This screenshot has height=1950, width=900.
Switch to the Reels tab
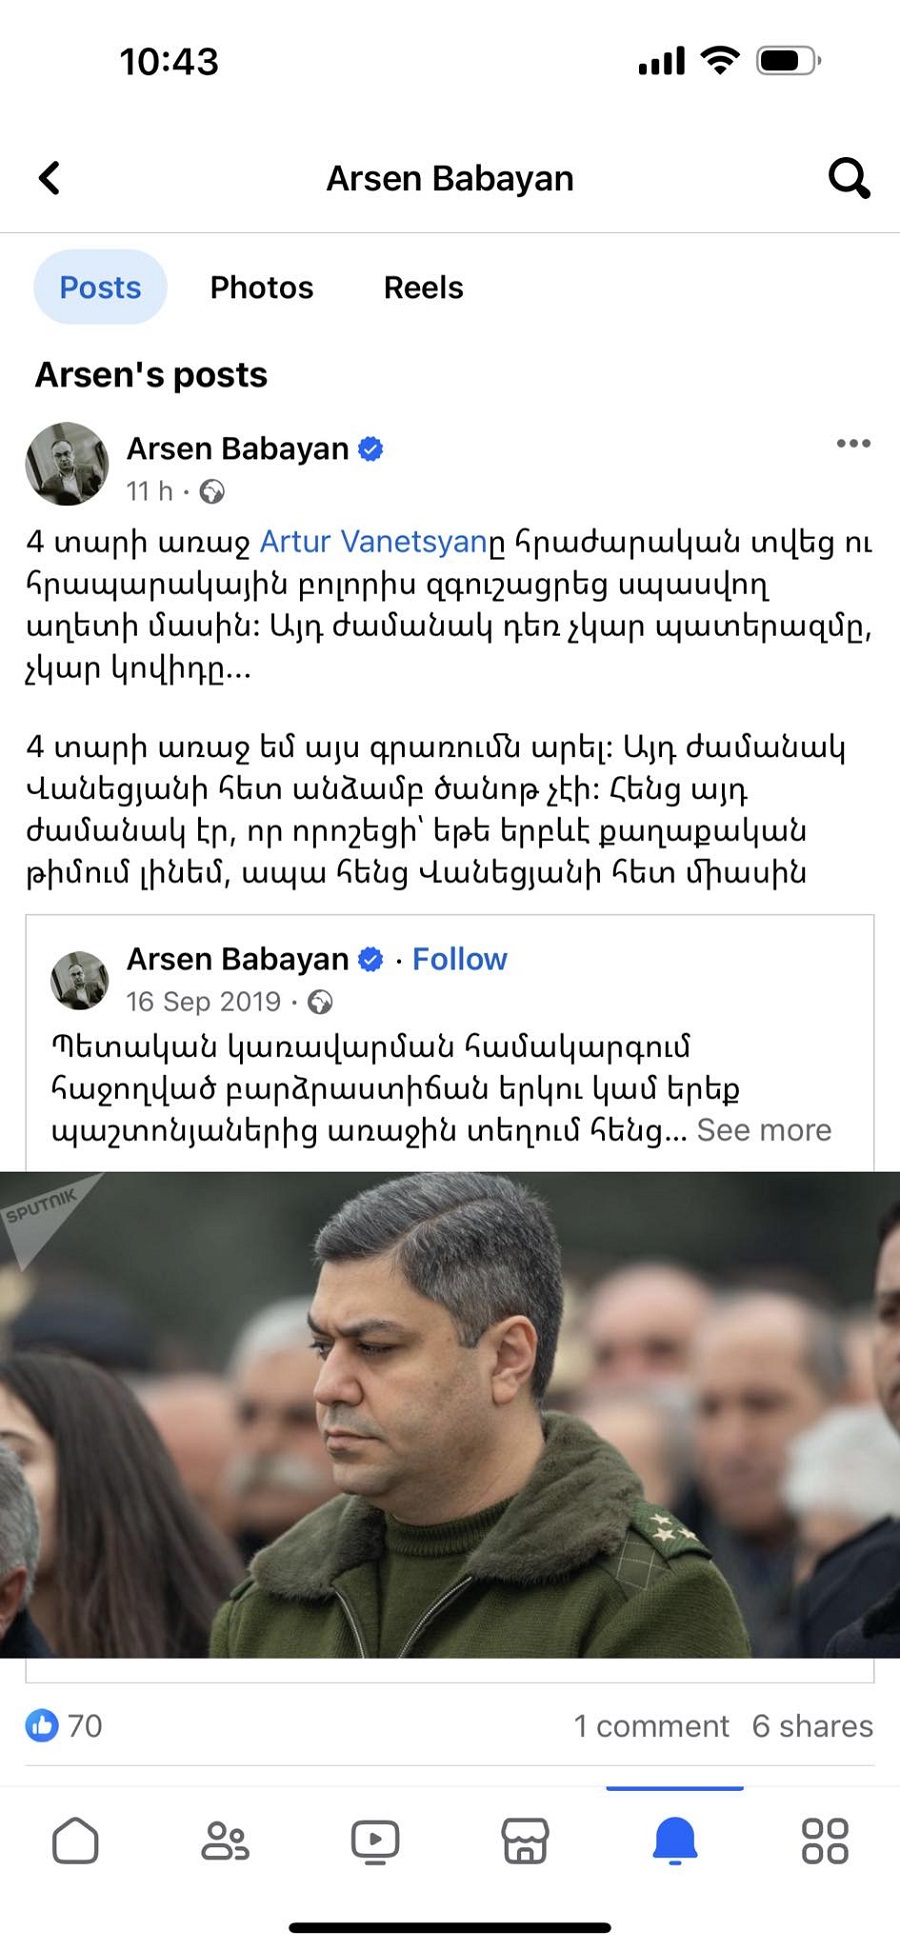423,287
